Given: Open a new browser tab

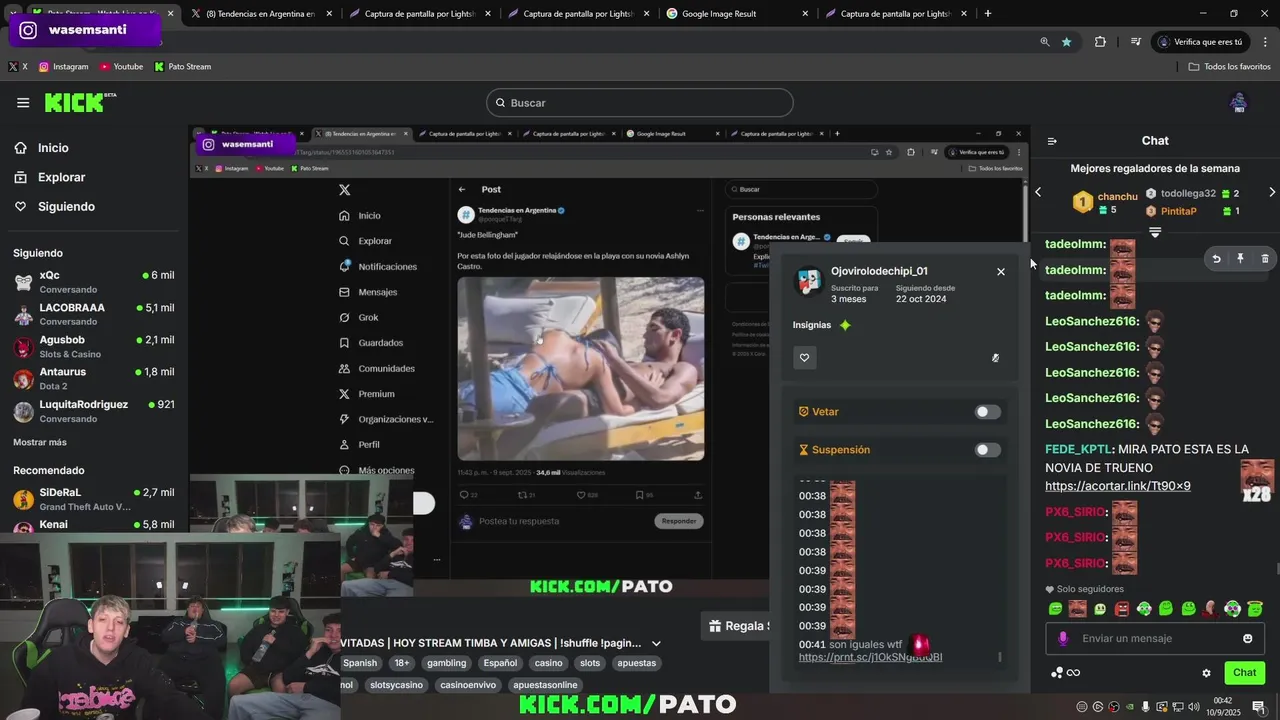Looking at the screenshot, I should coord(988,14).
